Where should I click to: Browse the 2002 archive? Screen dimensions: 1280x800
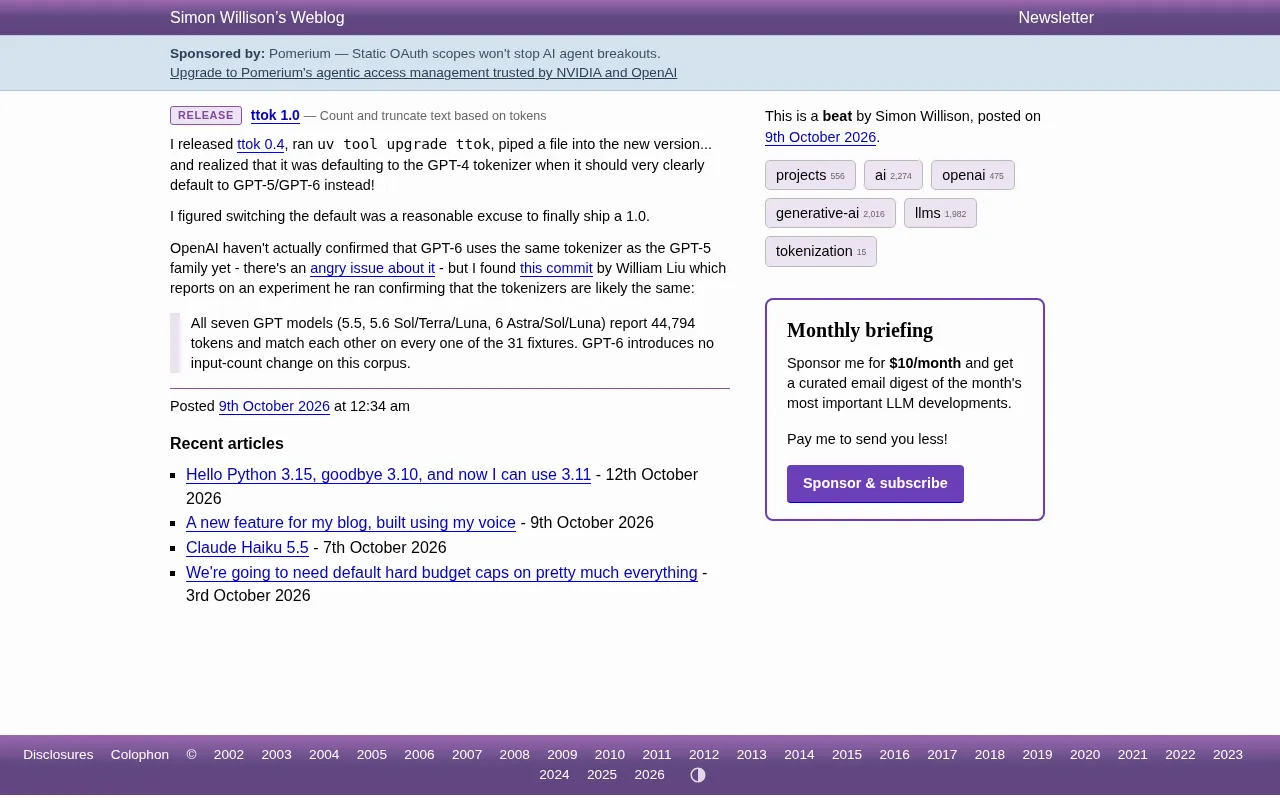click(x=229, y=755)
